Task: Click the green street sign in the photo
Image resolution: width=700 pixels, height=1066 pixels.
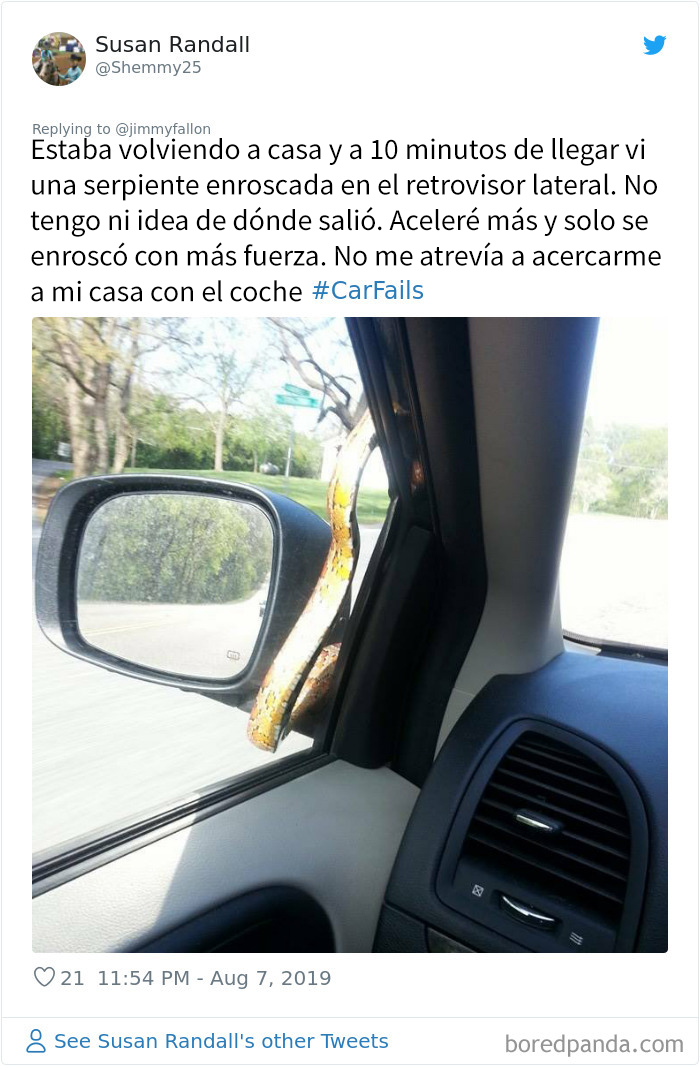Action: (x=297, y=396)
